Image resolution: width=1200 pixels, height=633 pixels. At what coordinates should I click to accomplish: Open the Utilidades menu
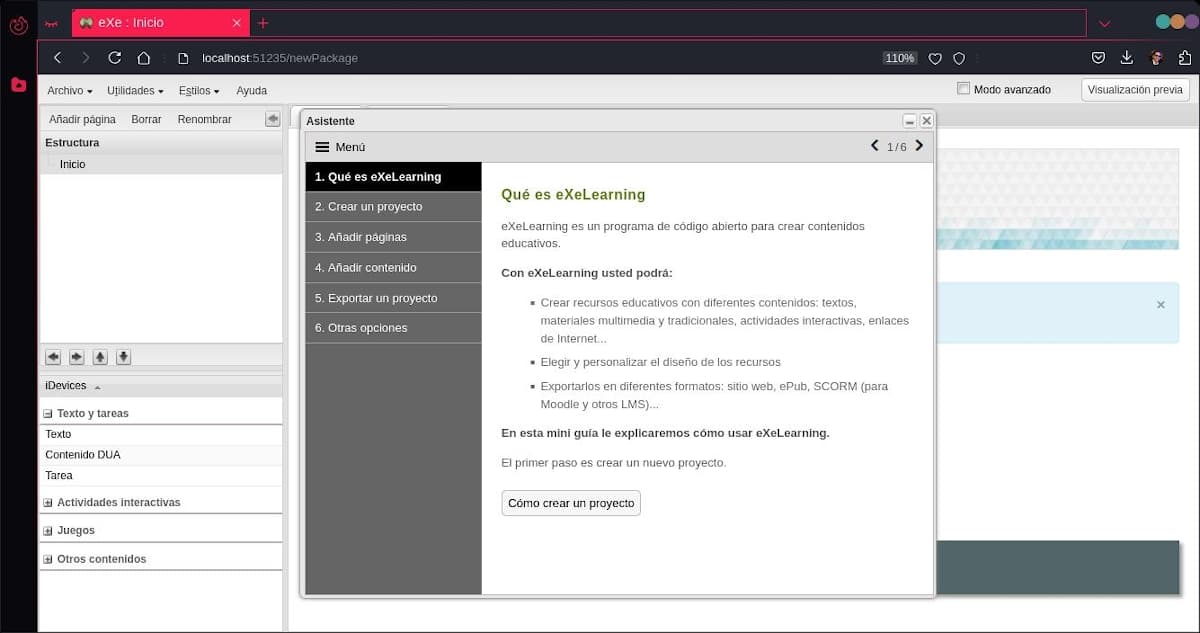(x=135, y=91)
